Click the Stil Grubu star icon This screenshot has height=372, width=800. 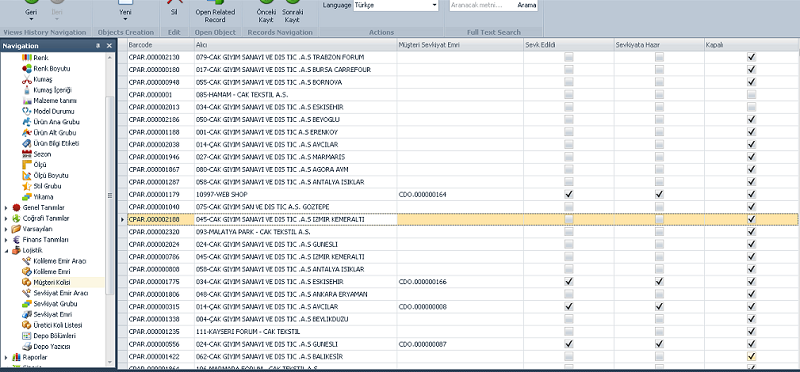tap(27, 186)
